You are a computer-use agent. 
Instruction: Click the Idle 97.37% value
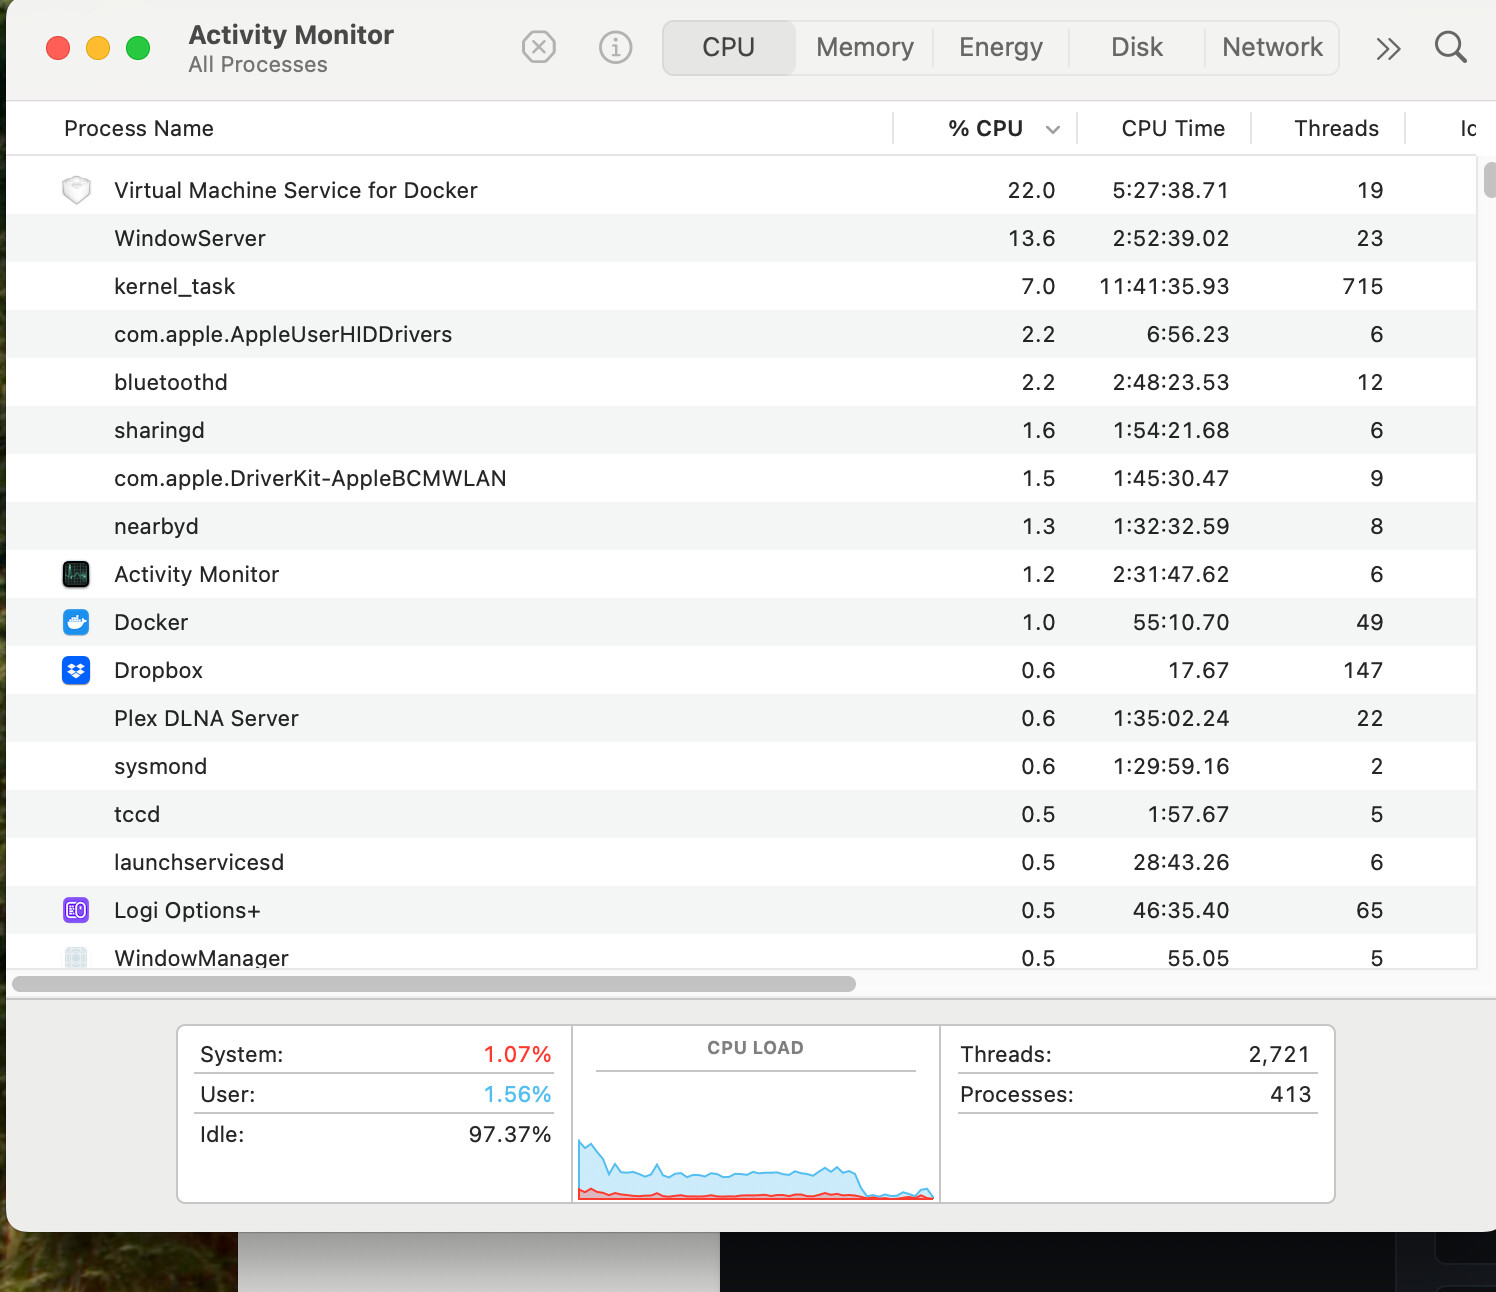(x=510, y=1134)
